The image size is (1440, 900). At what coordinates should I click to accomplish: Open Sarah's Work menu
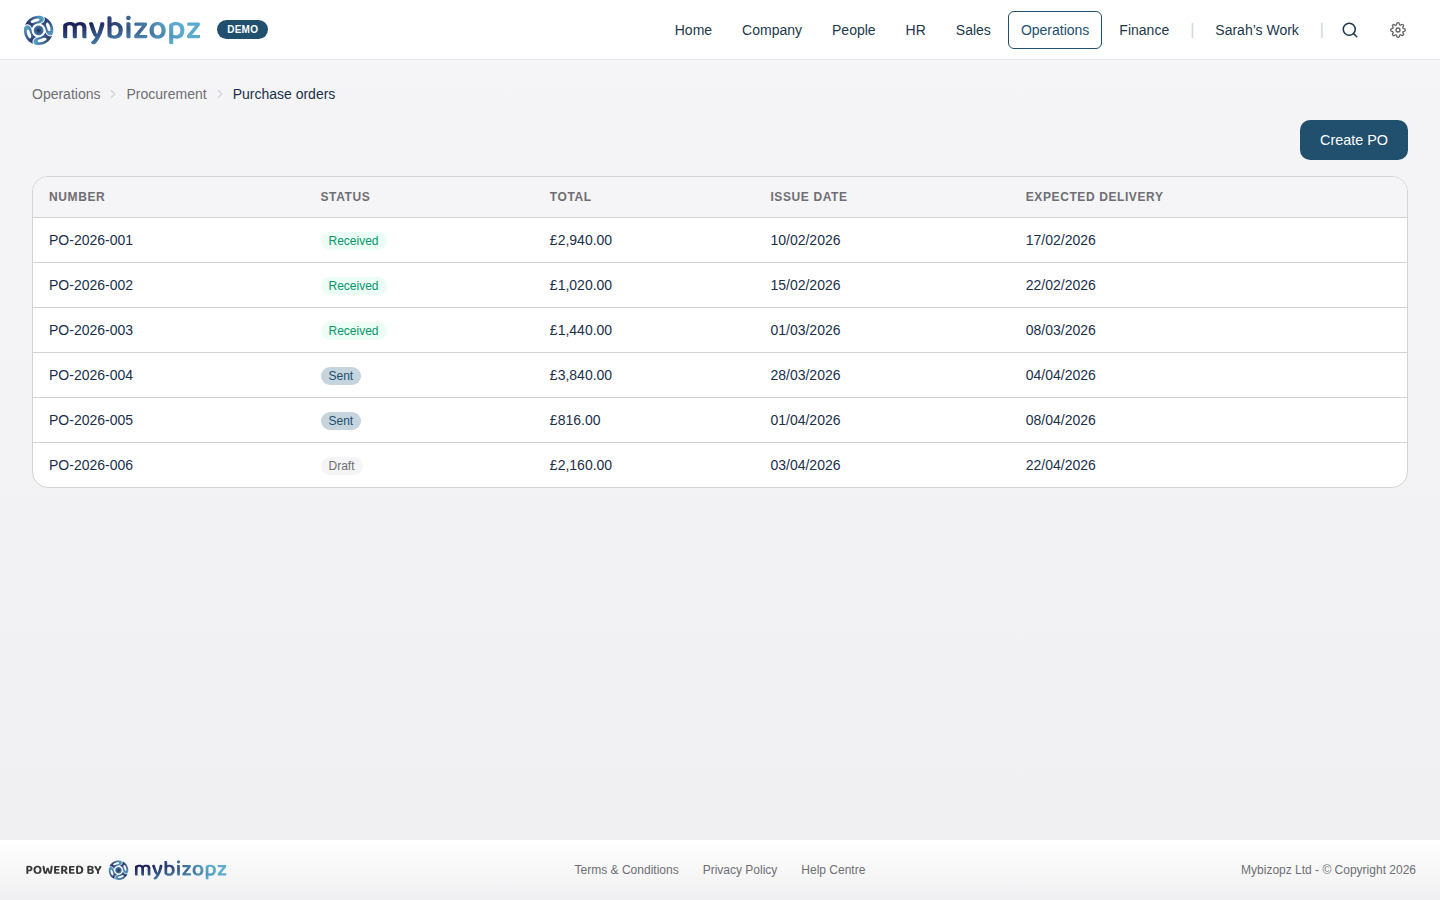point(1257,30)
